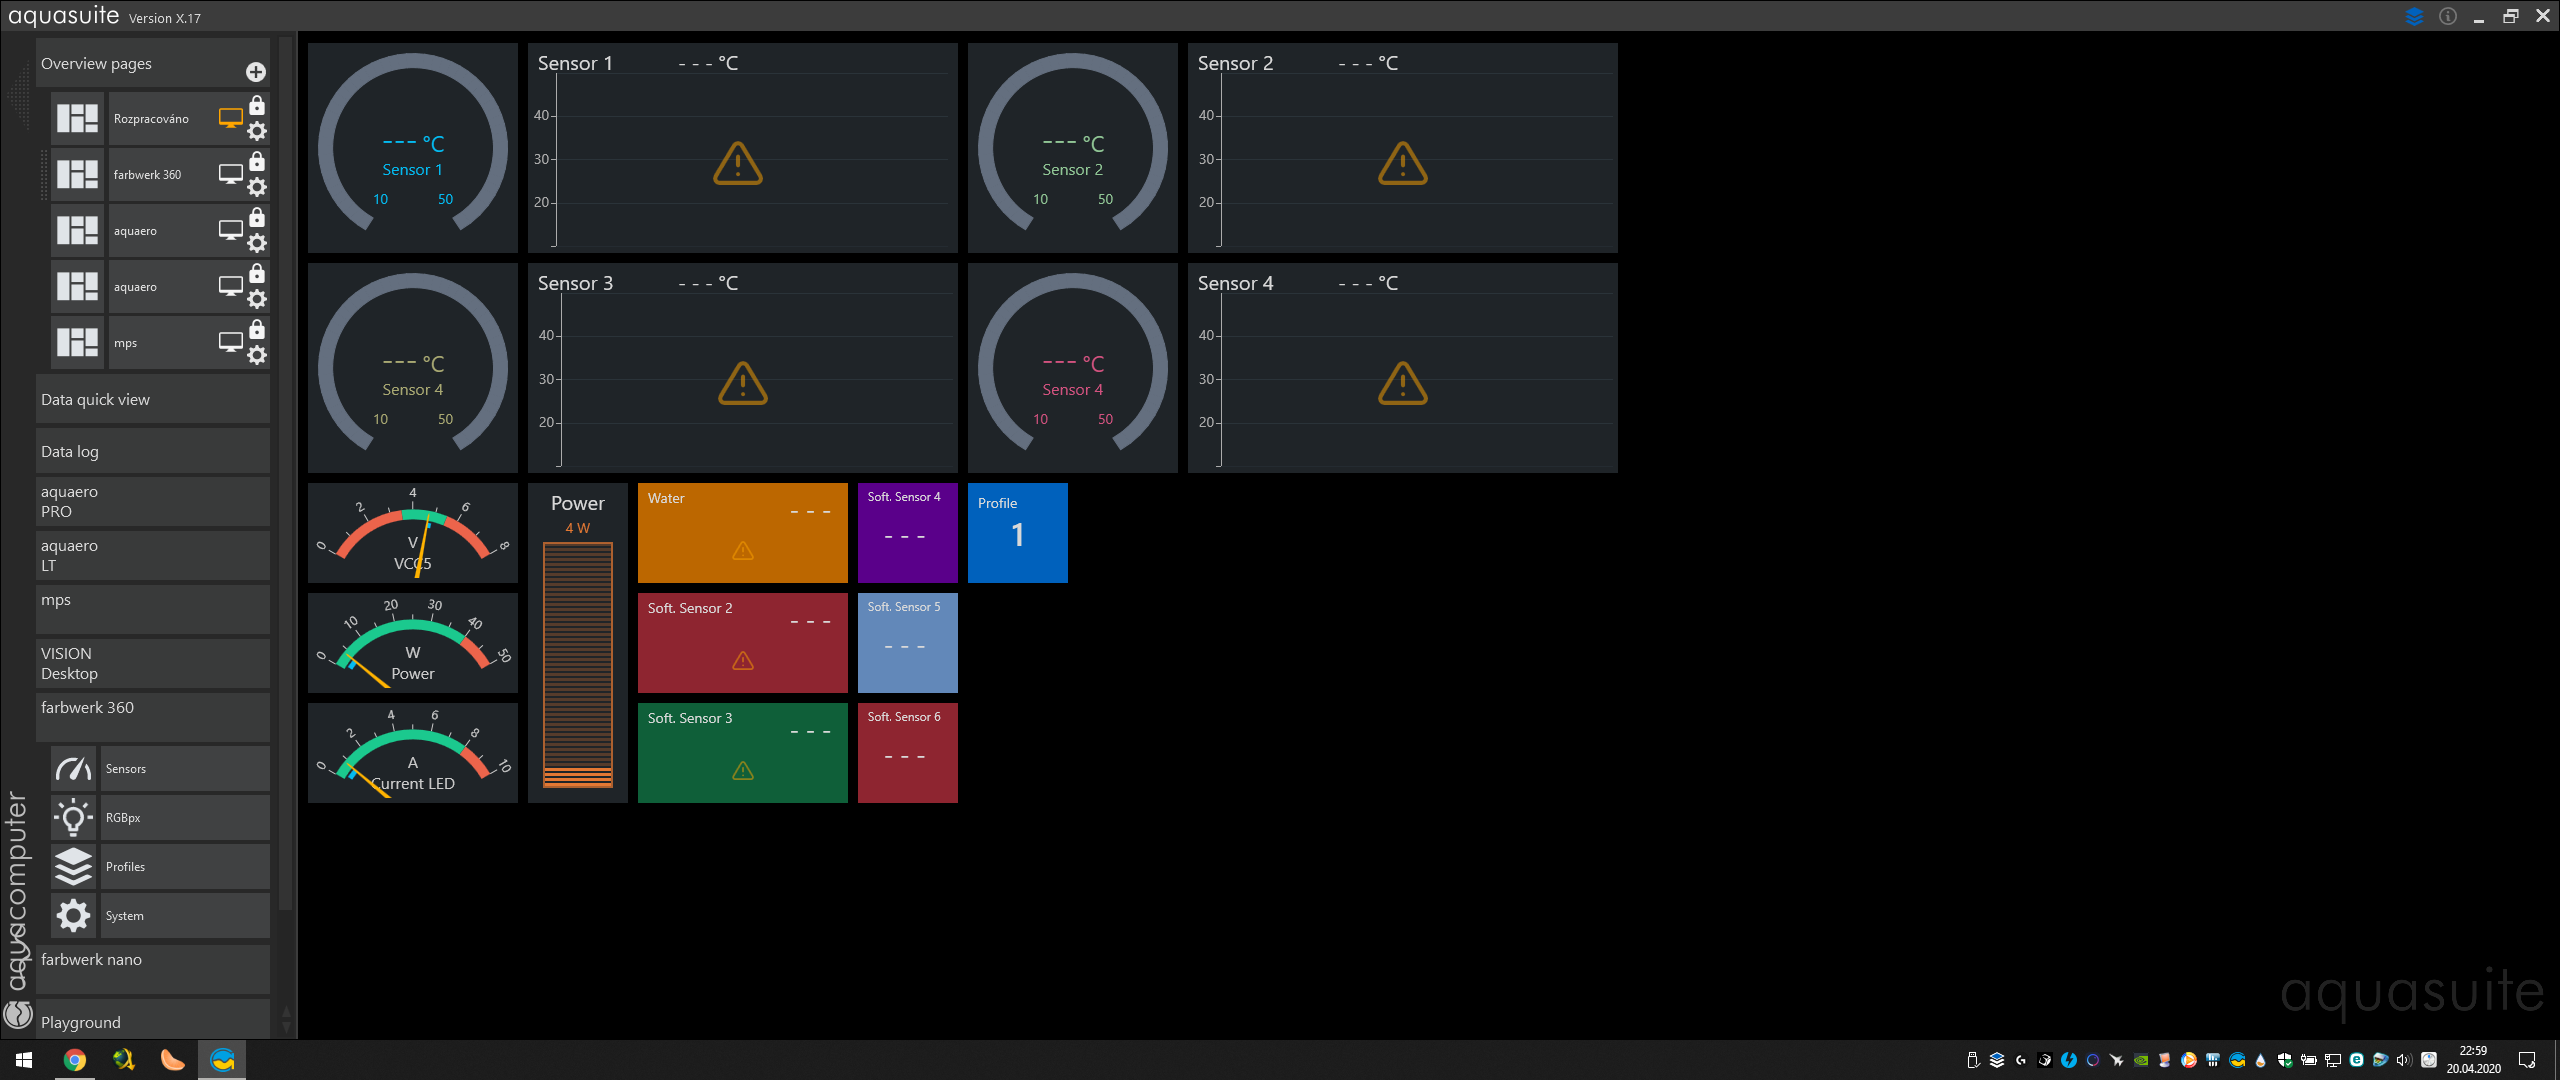Open Chrome from the Windows taskbar
The width and height of the screenshot is (2560, 1080).
click(x=75, y=1060)
